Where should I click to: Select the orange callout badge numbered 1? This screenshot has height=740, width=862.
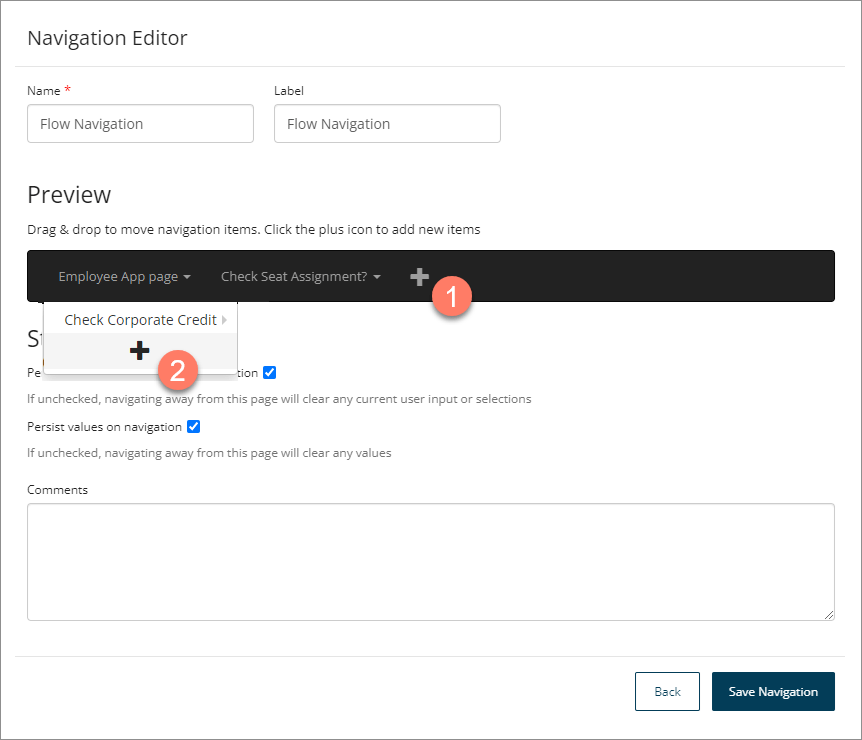(451, 296)
